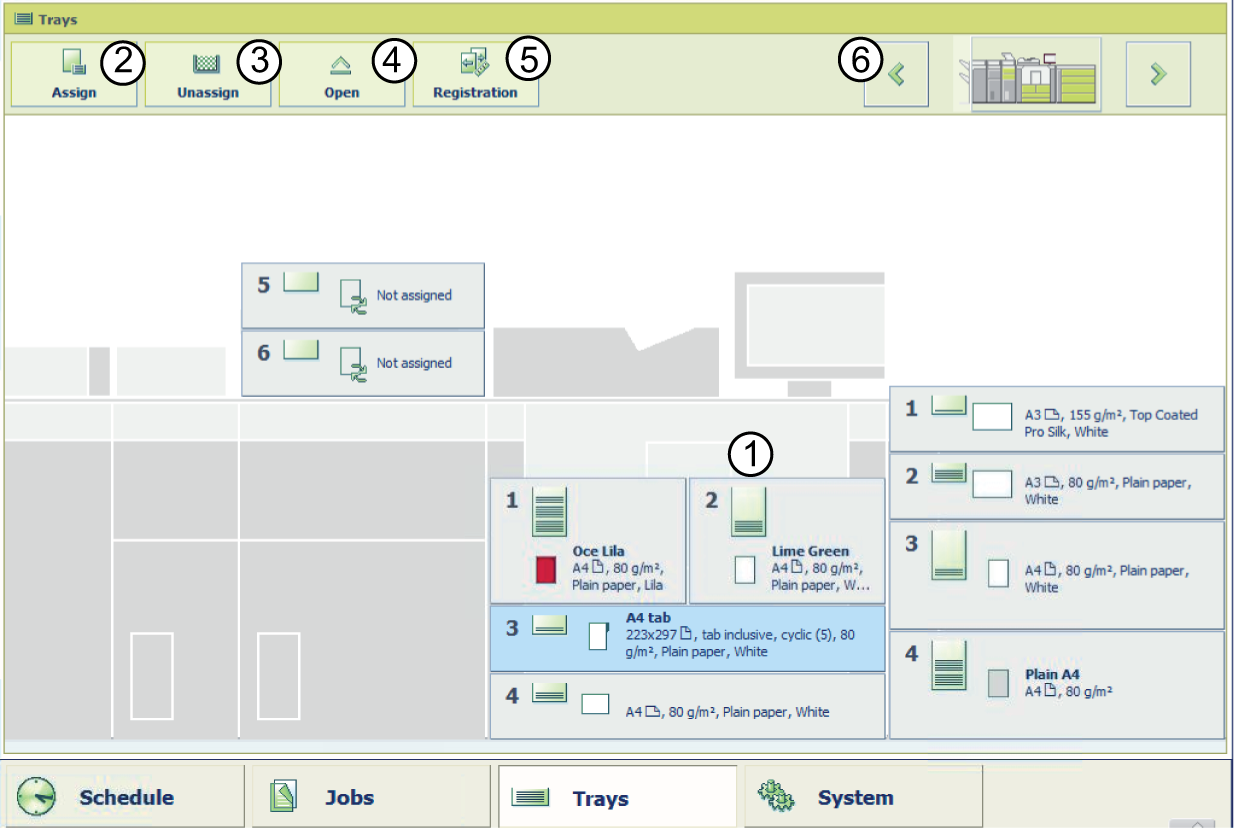Select the Trays tab at bottom
The image size is (1234, 831).
[x=617, y=797]
